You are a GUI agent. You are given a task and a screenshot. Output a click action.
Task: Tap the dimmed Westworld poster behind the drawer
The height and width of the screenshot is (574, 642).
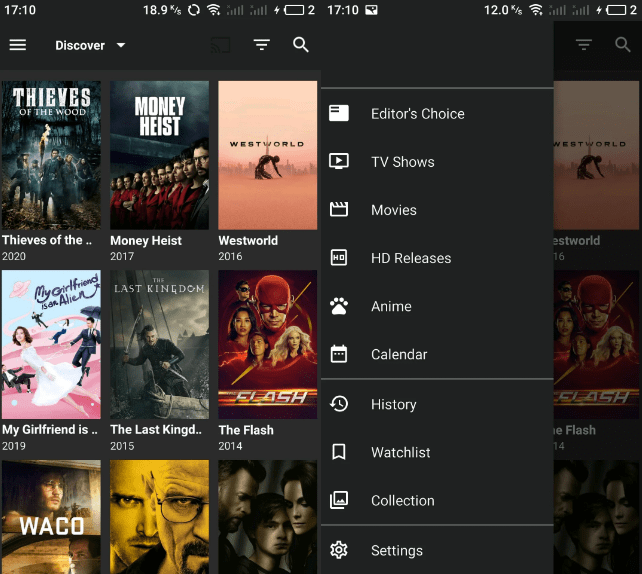pyautogui.click(x=596, y=155)
